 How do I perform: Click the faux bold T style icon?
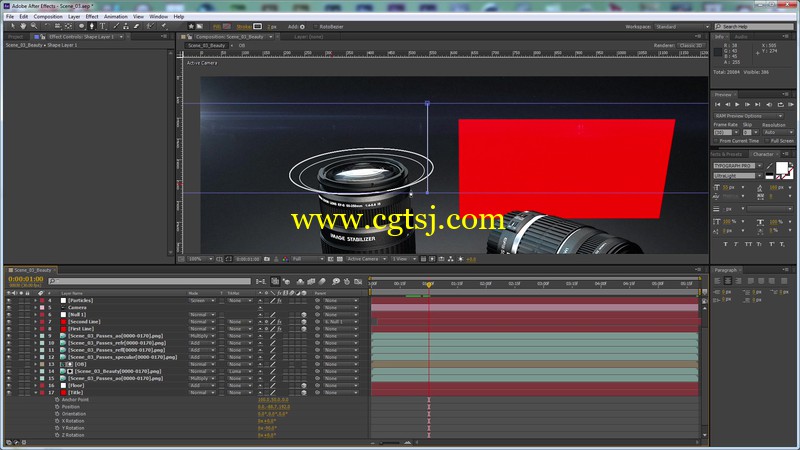(726, 244)
